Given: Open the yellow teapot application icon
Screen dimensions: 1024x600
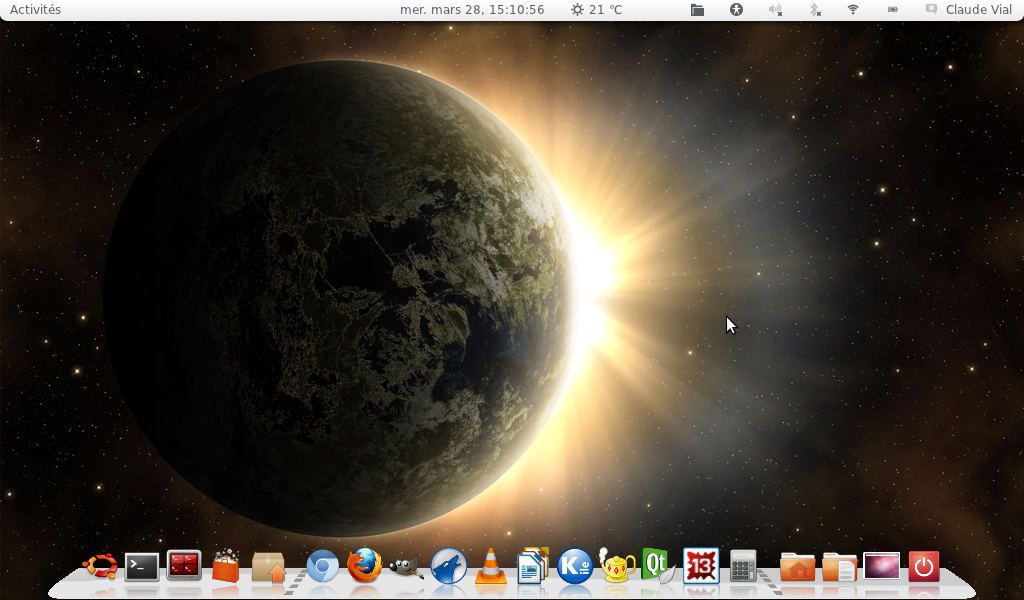Looking at the screenshot, I should click(617, 565).
